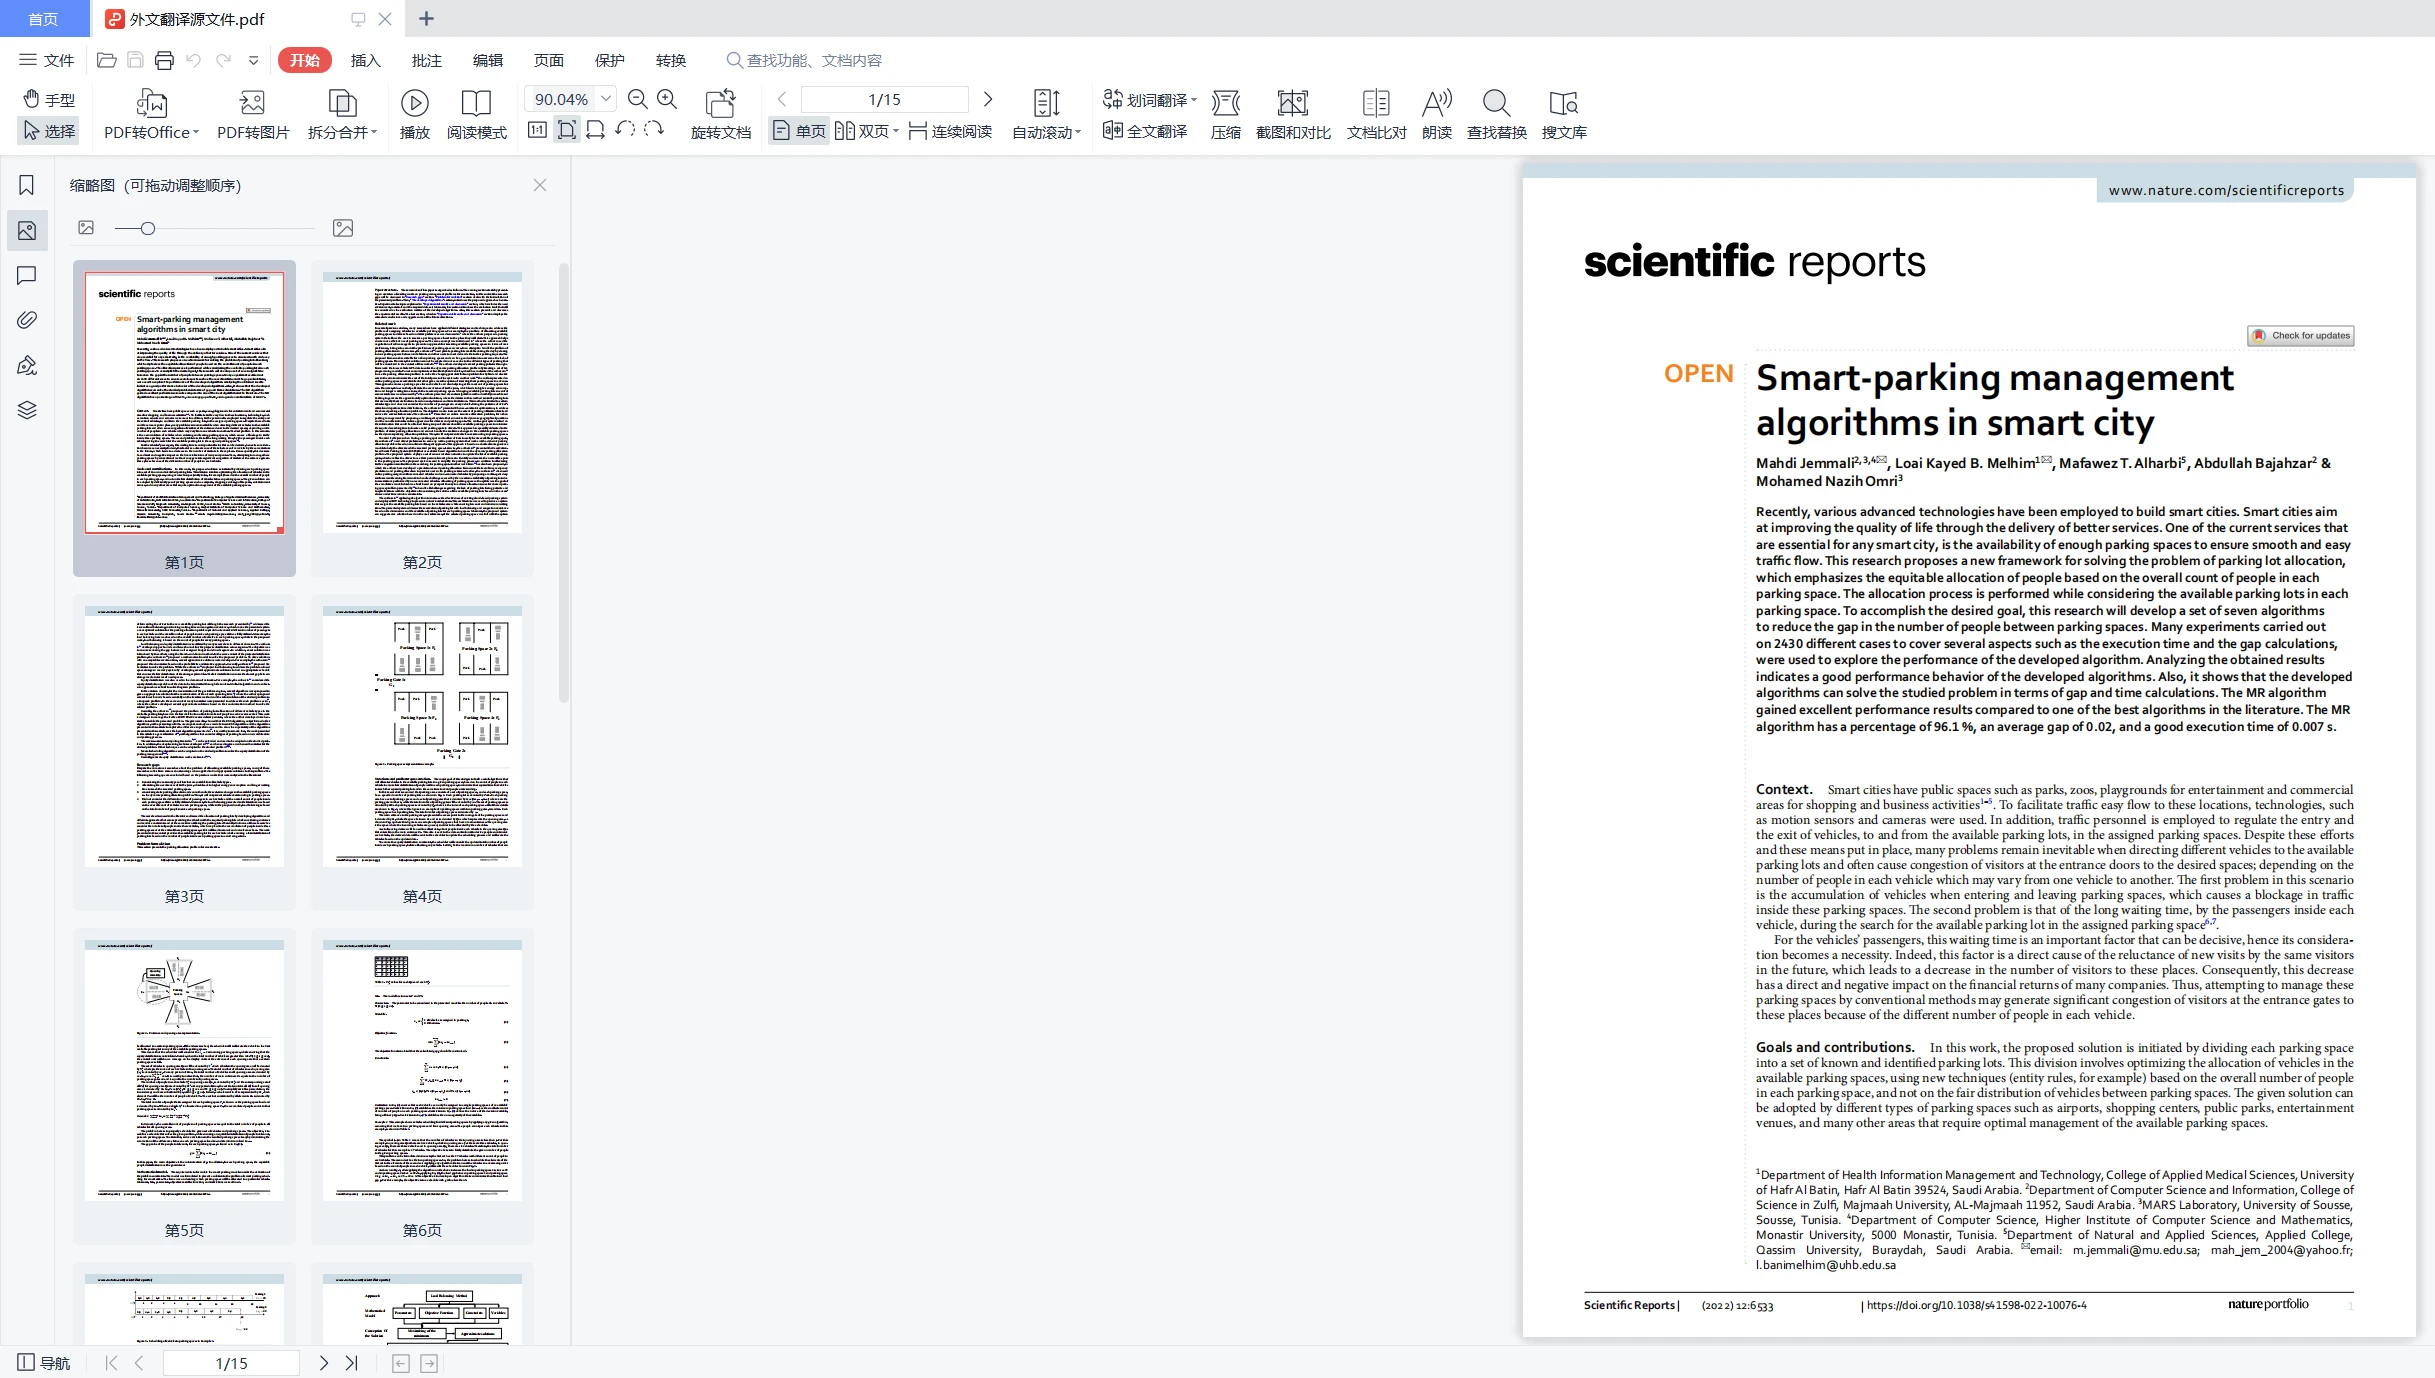Image resolution: width=2435 pixels, height=1378 pixels.
Task: Open the comments sidebar panel
Action: (x=27, y=275)
